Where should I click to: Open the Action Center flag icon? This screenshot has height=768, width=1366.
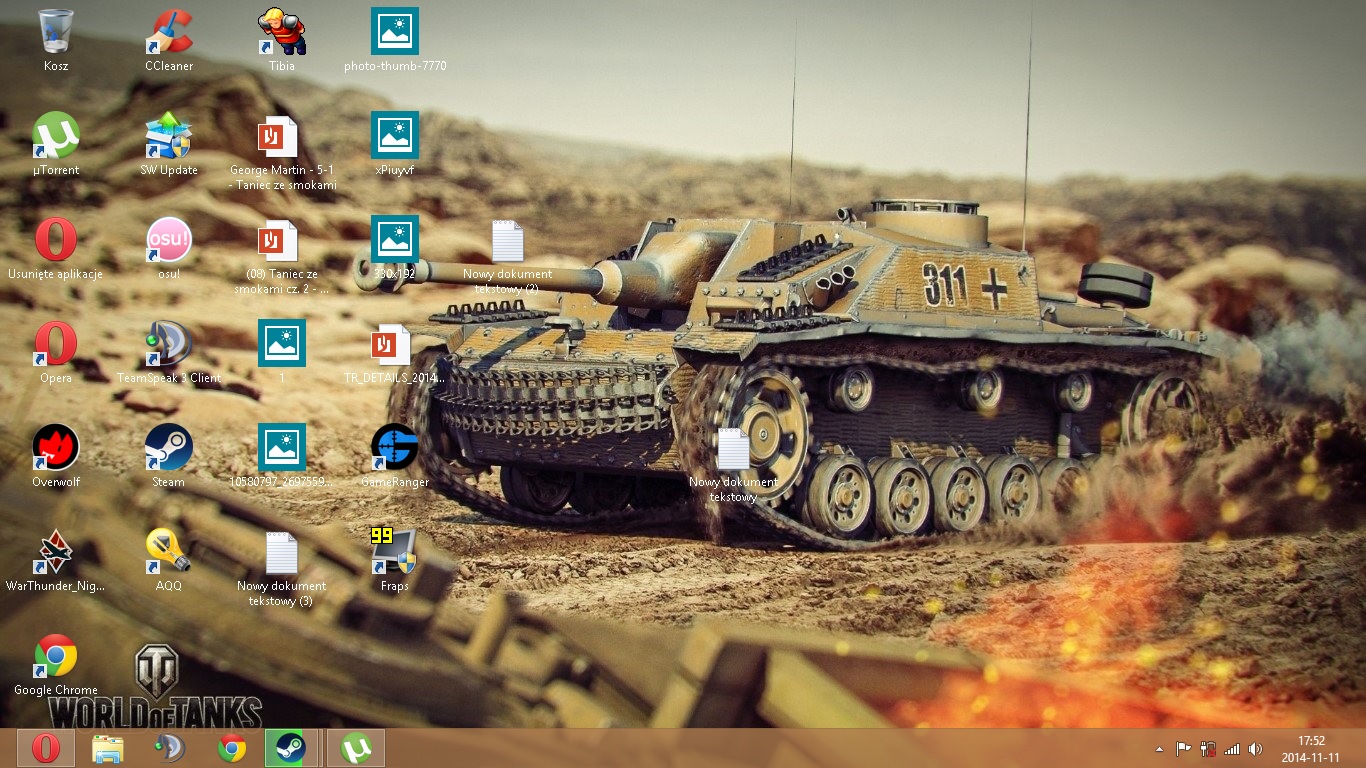tap(1183, 749)
